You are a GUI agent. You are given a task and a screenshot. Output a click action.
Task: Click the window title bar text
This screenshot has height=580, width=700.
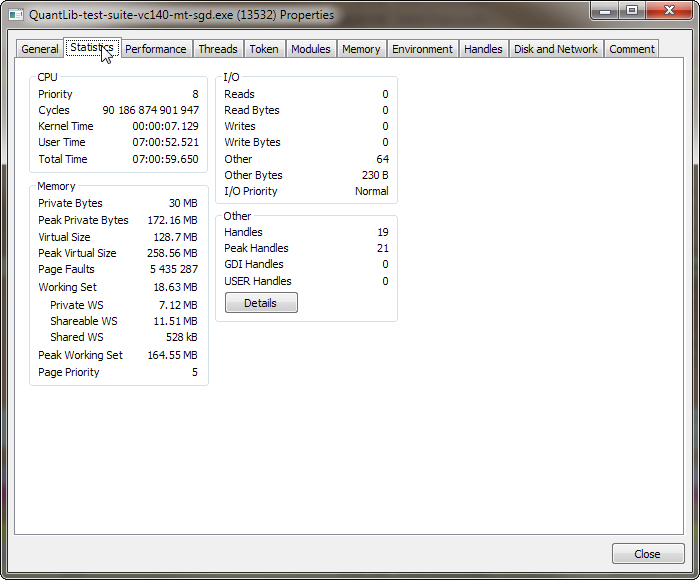[x=181, y=15]
